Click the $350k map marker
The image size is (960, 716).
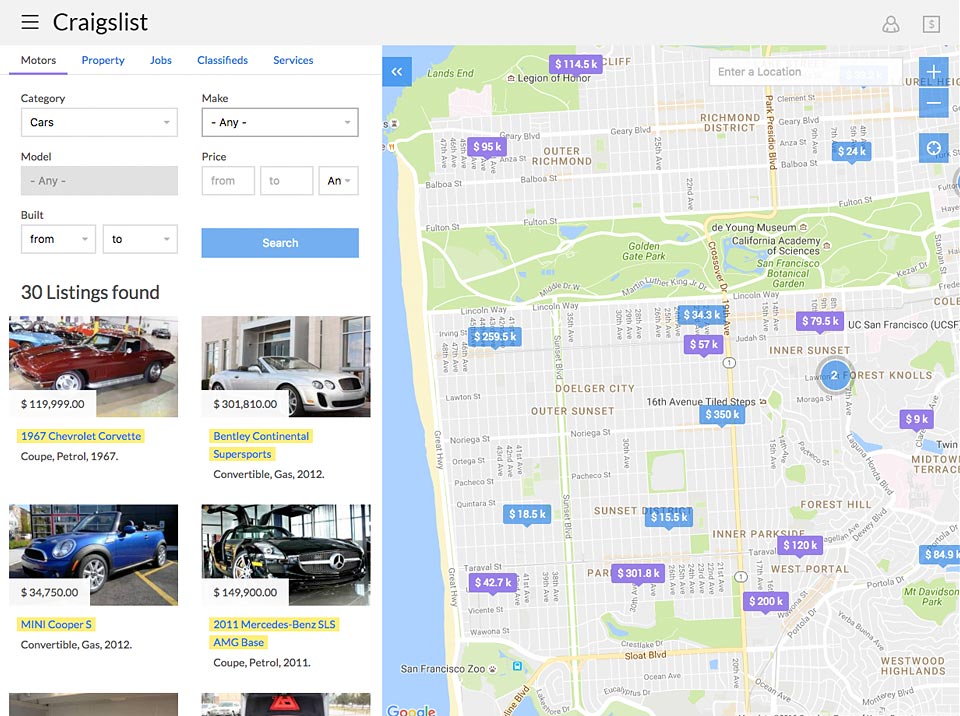pyautogui.click(x=722, y=415)
